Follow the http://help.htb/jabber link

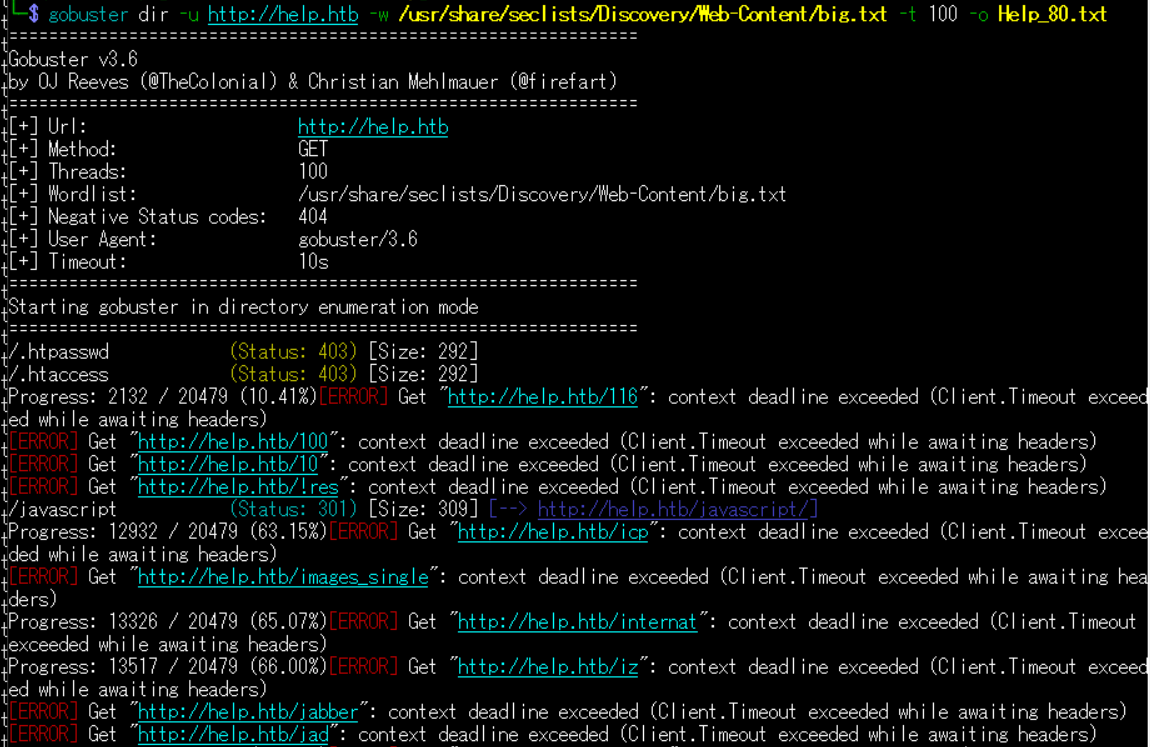click(247, 712)
